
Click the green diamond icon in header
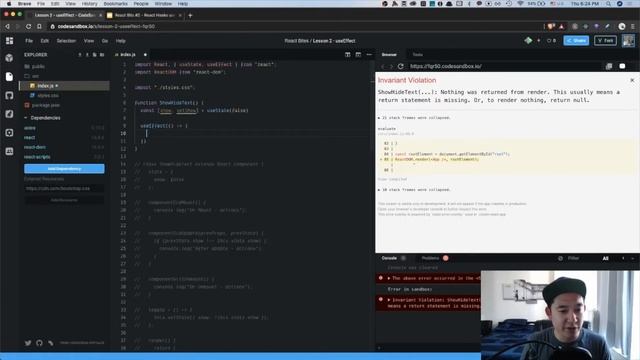click(x=528, y=40)
